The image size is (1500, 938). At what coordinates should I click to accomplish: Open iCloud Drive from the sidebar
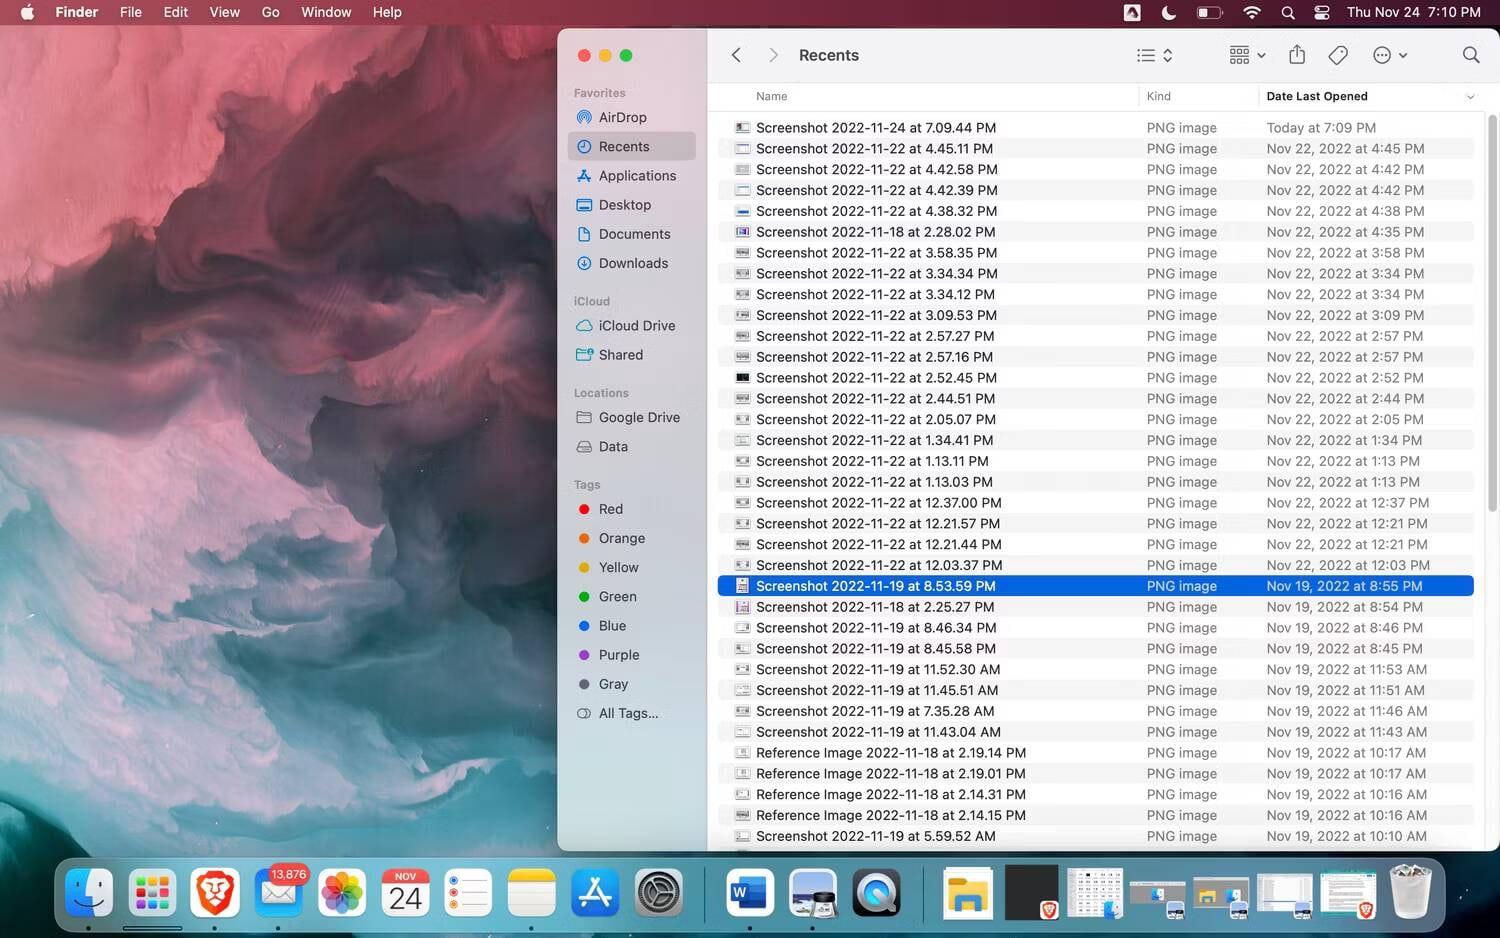(x=636, y=325)
